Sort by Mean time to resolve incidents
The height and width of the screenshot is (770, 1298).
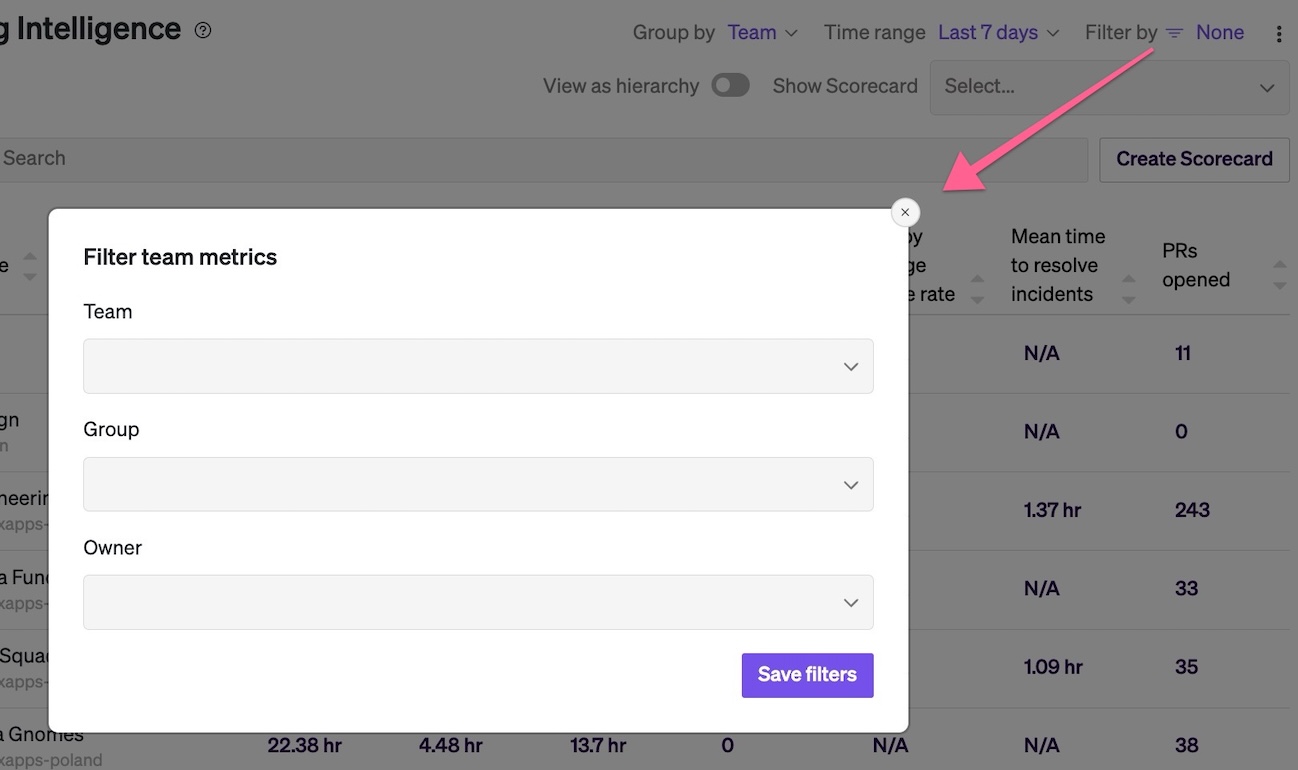pyautogui.click(x=1129, y=289)
